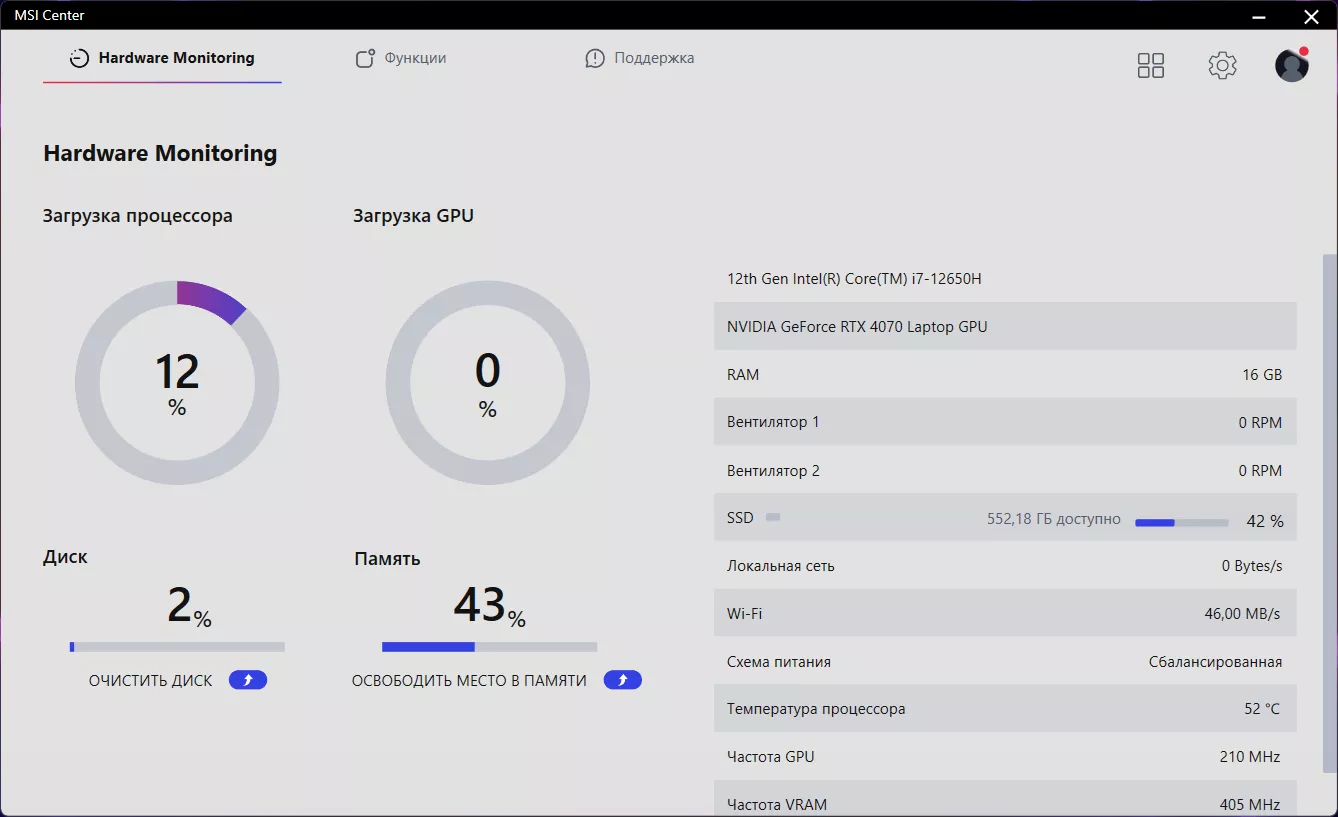Switch to the Функции tab

pos(401,59)
